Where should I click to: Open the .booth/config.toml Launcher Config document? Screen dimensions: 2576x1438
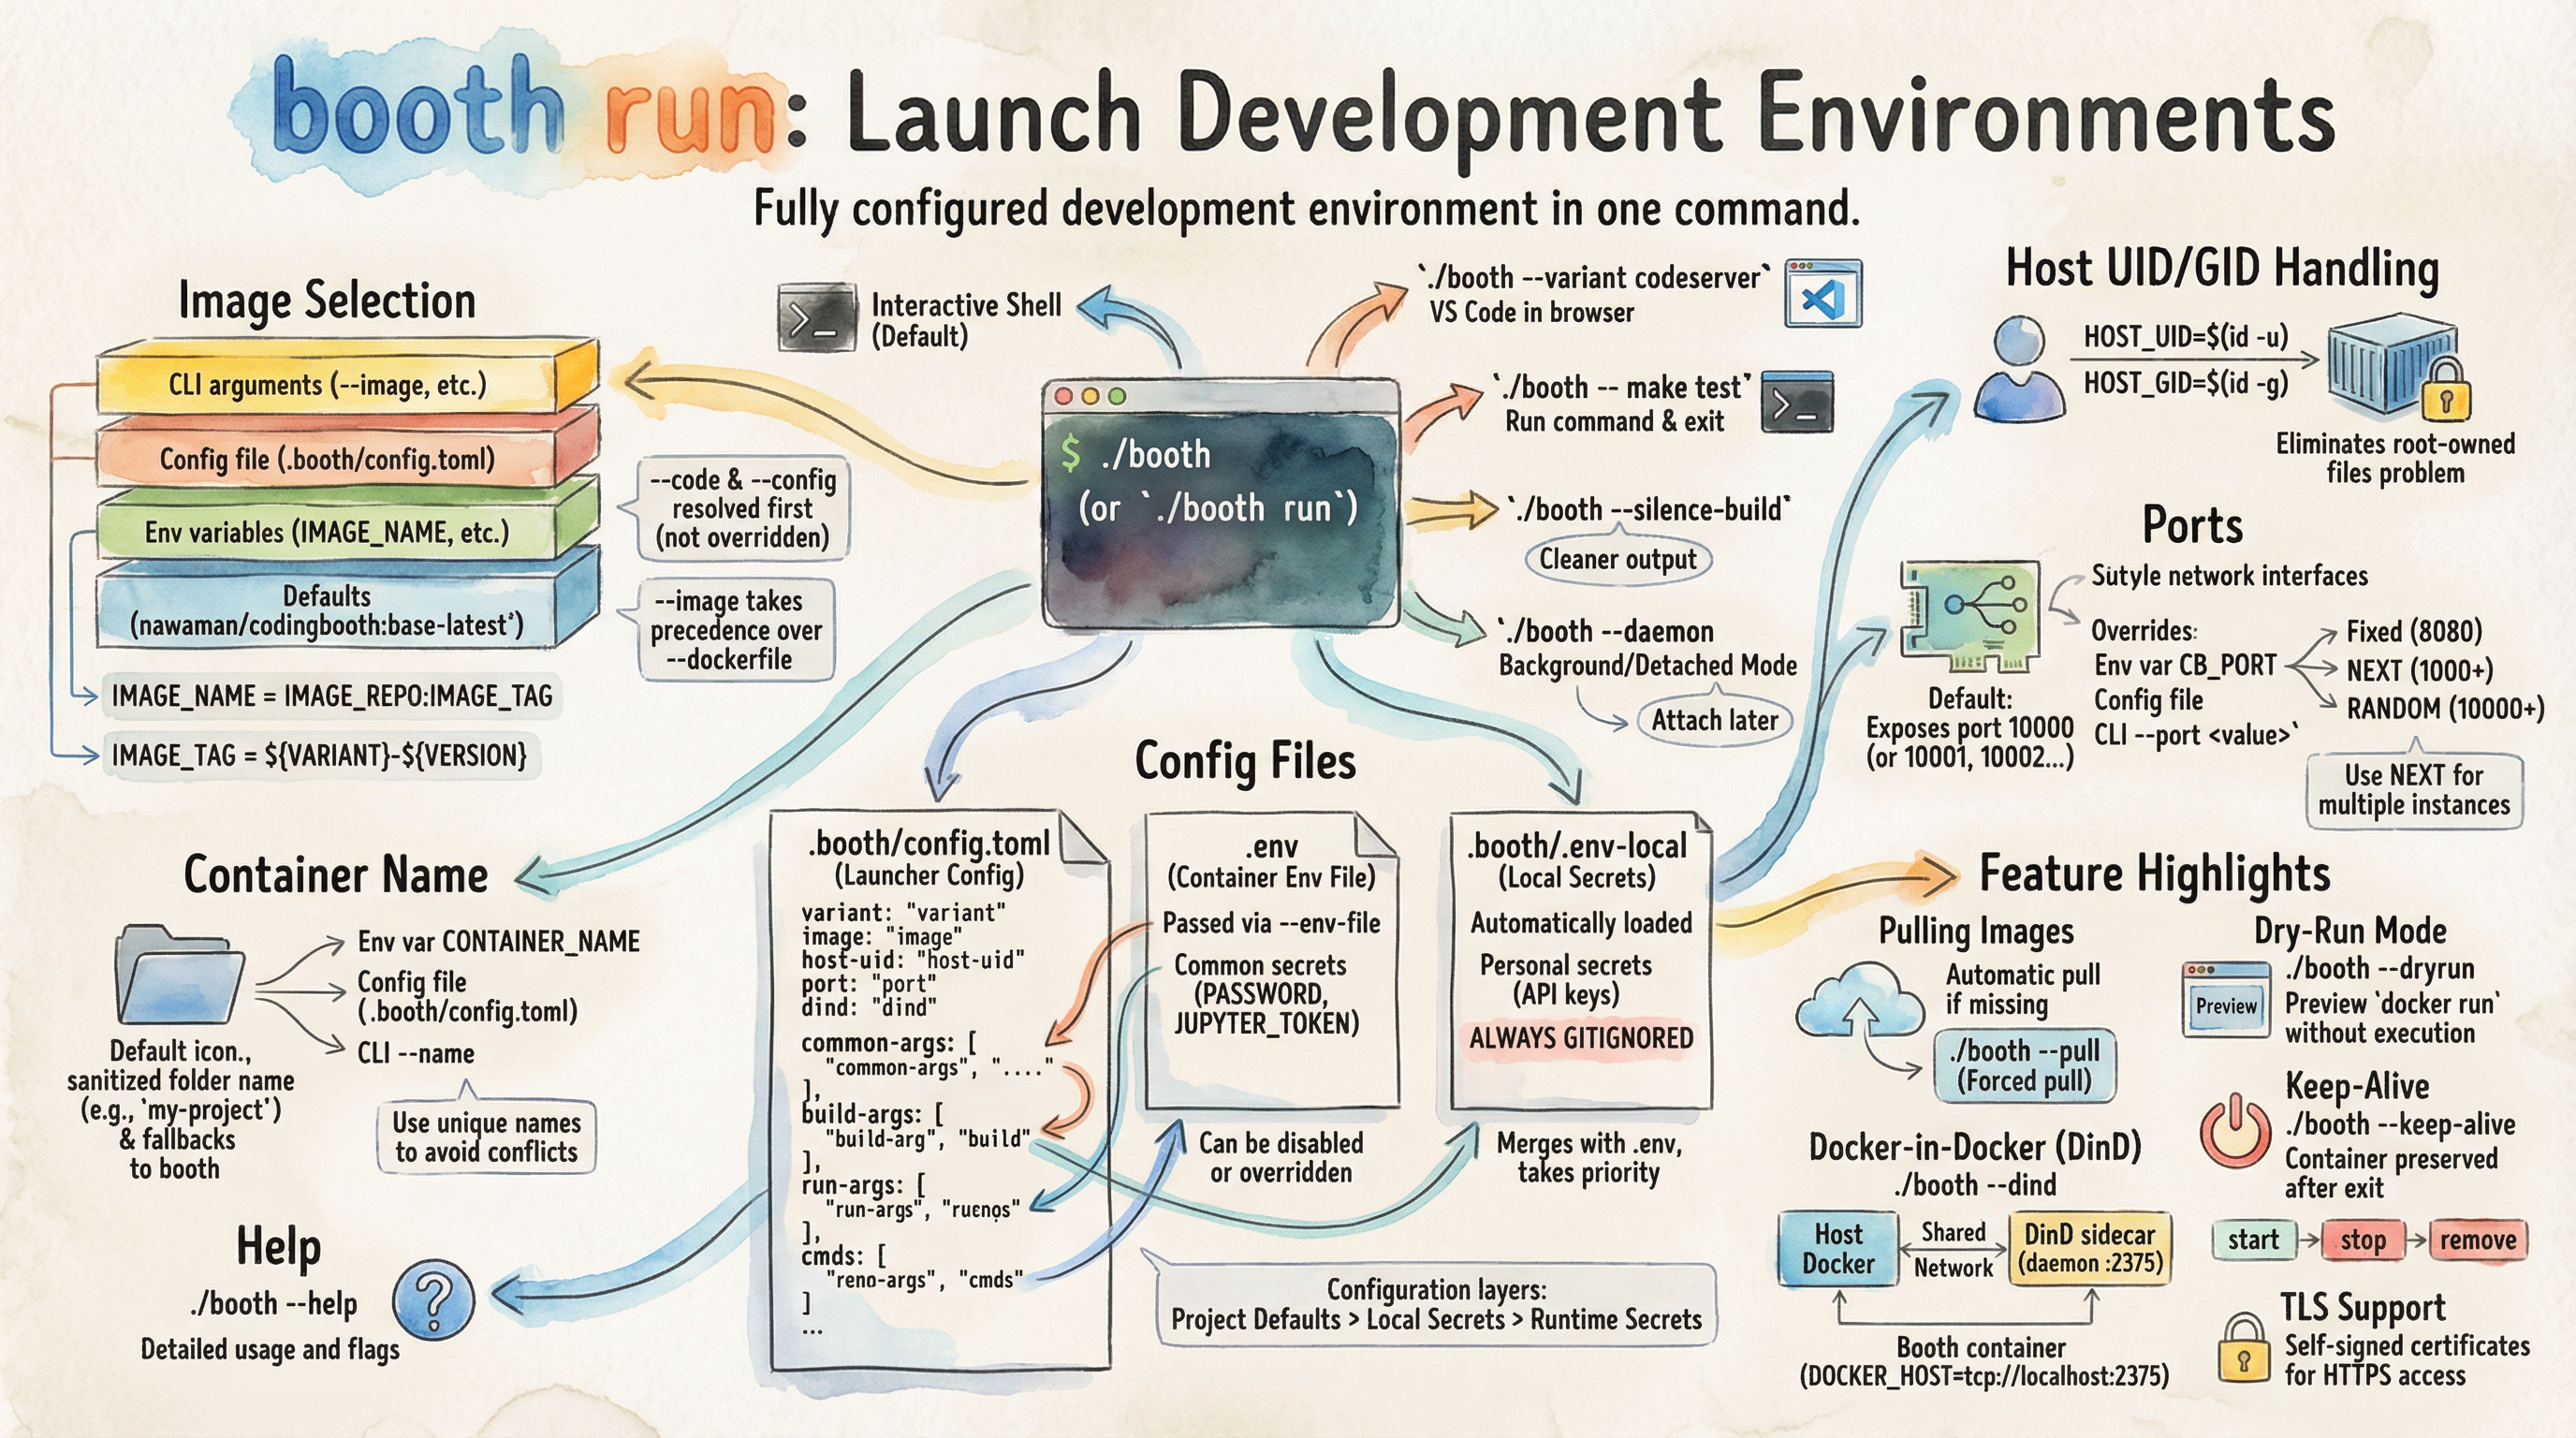pyautogui.click(x=939, y=1090)
